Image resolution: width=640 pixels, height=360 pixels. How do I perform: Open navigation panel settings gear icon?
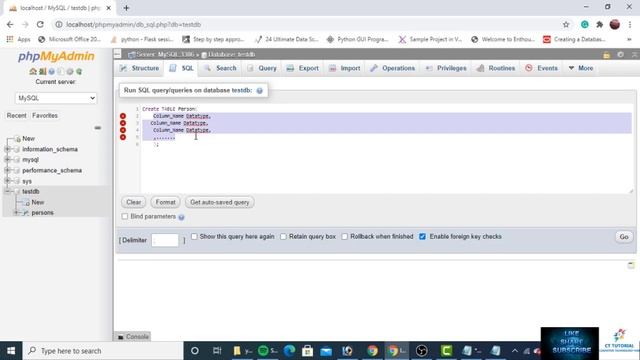(70, 71)
